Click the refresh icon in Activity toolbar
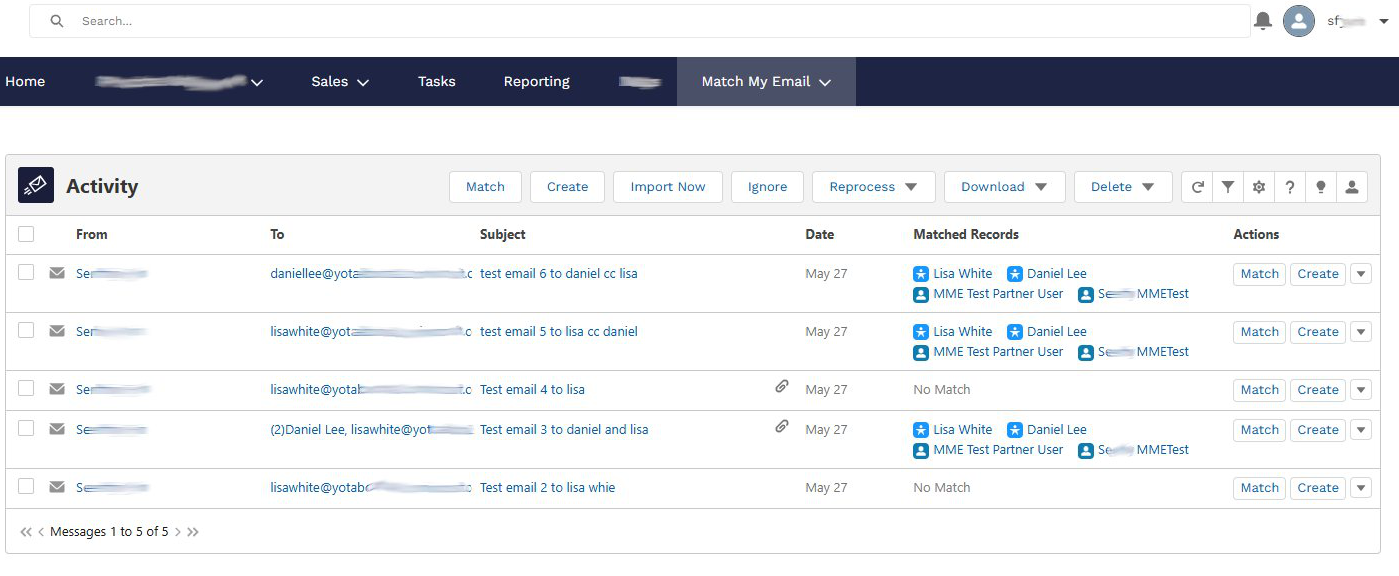This screenshot has height=576, width=1399. pos(1197,187)
